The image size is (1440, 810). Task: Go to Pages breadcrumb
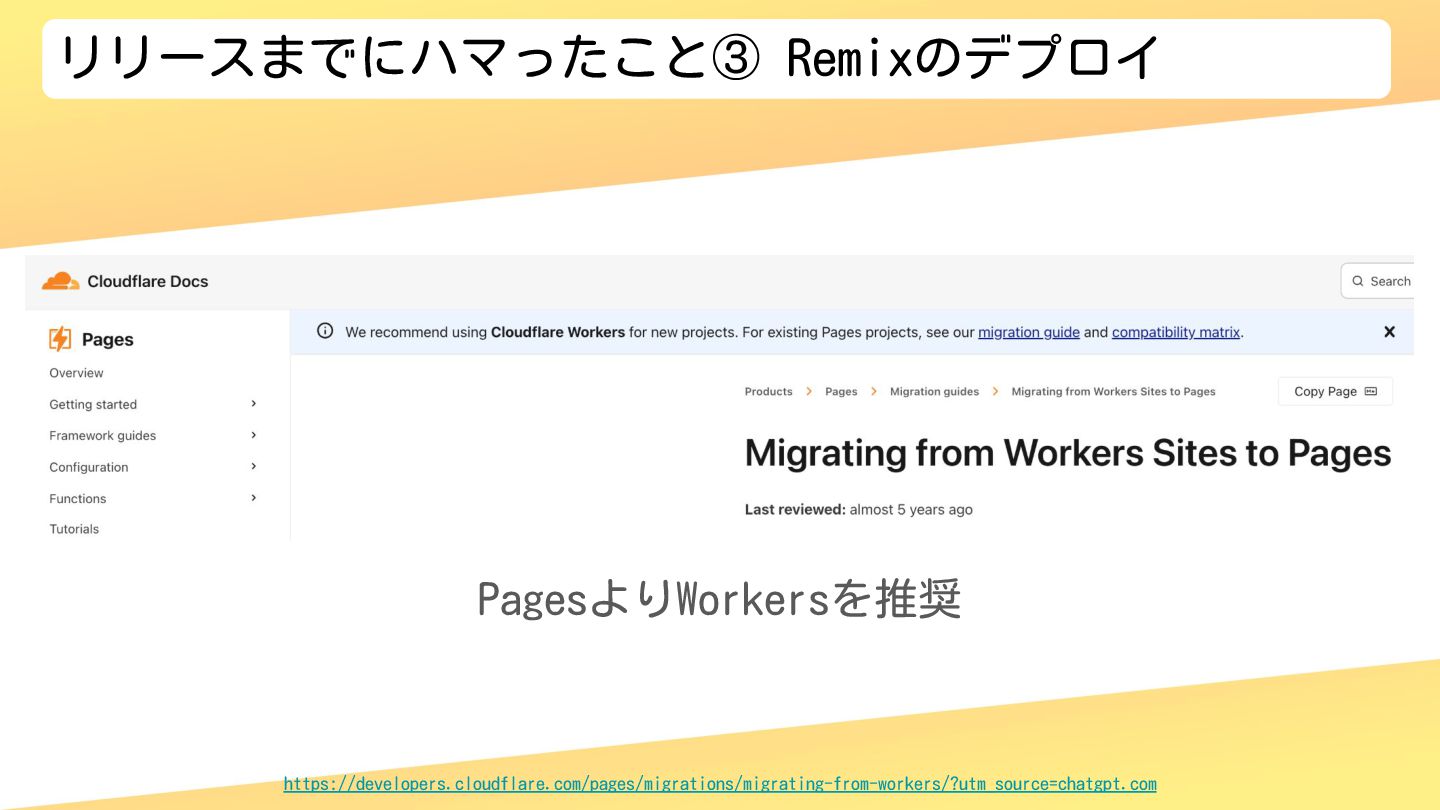pos(841,392)
